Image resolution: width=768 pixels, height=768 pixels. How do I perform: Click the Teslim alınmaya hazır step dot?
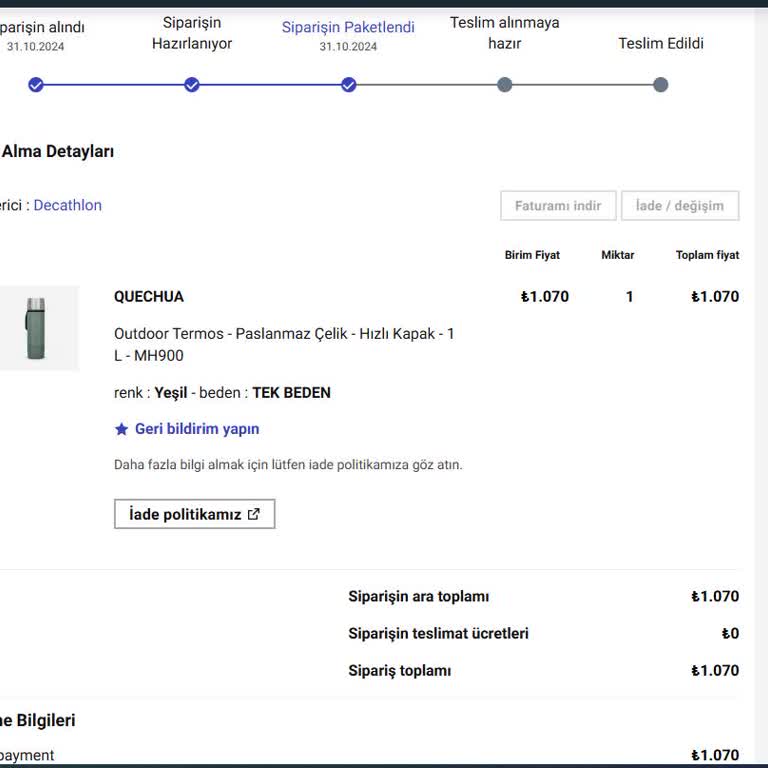504,85
